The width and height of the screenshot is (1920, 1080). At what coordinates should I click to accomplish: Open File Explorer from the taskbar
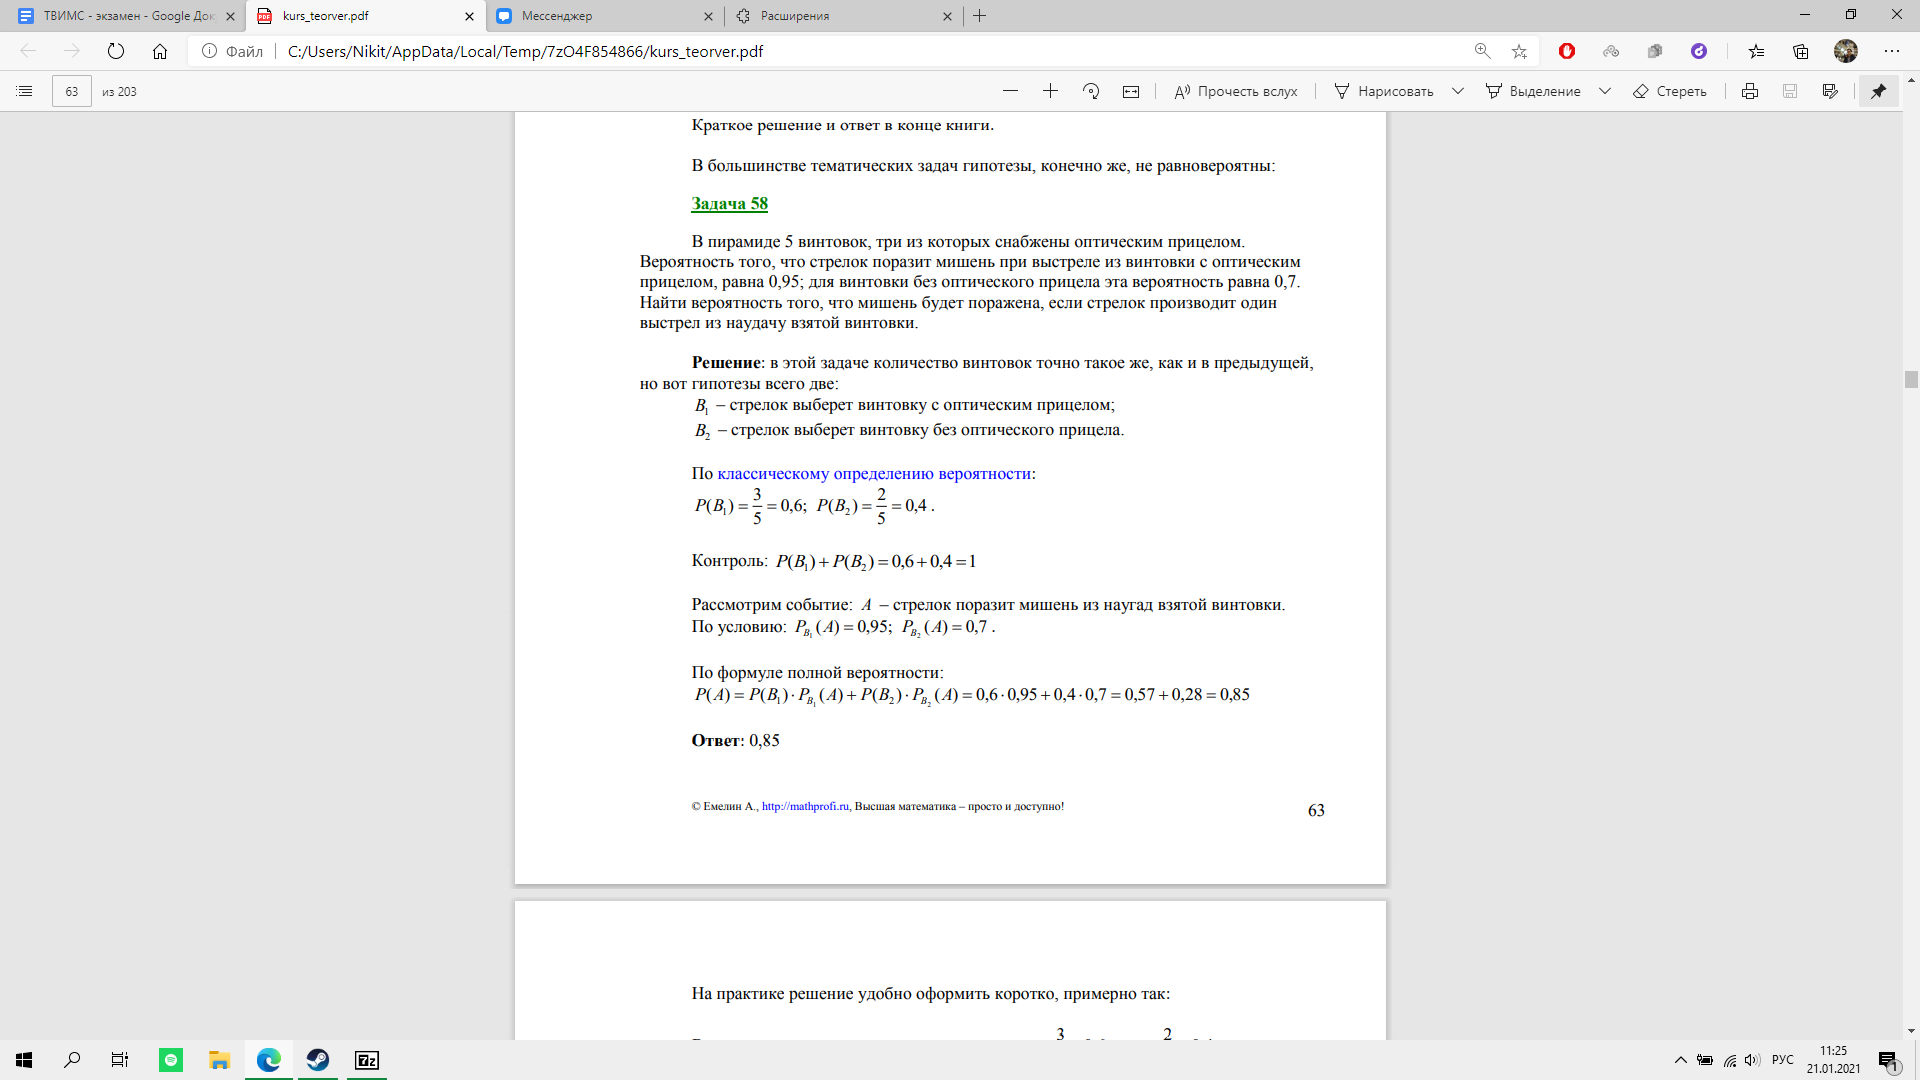(220, 1060)
